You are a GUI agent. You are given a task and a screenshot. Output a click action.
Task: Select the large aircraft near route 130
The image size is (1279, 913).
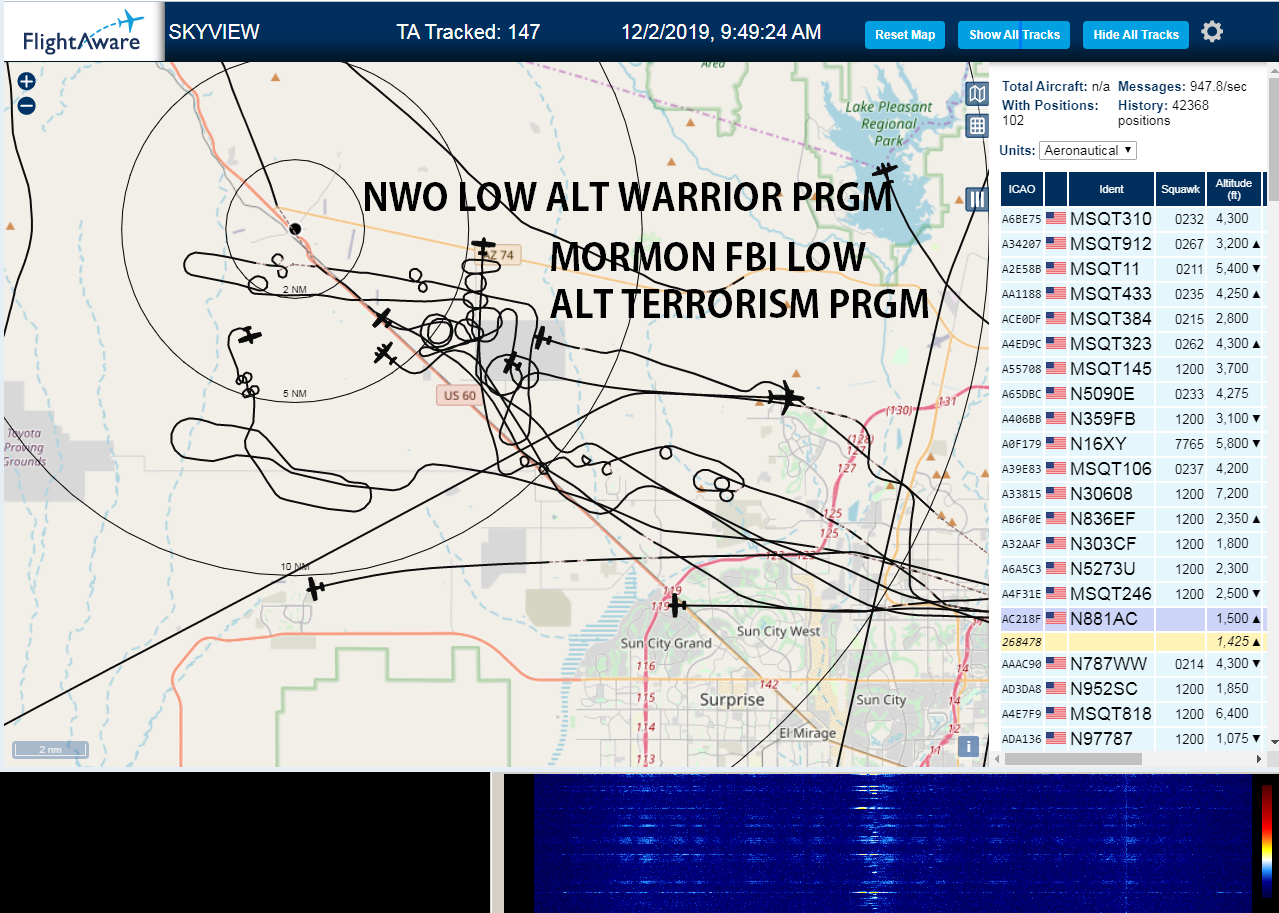coord(787,397)
